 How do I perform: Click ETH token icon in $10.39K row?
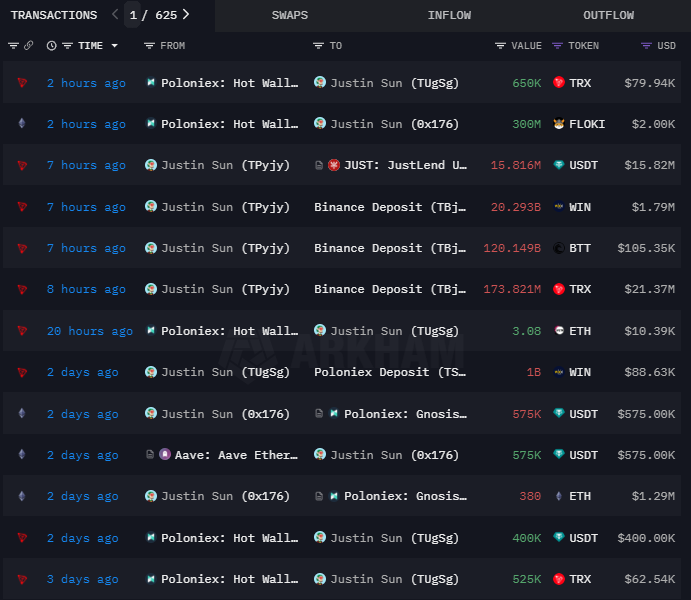559,330
